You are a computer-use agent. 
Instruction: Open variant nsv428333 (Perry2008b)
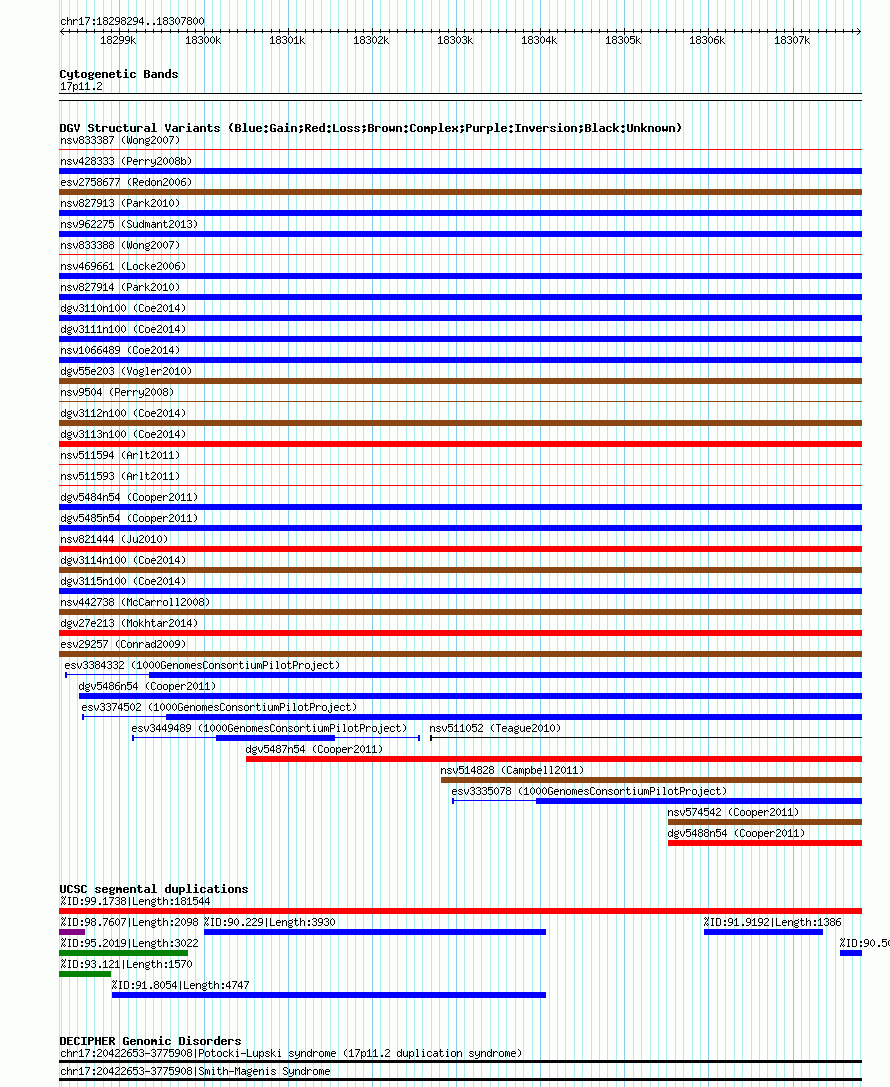126,161
